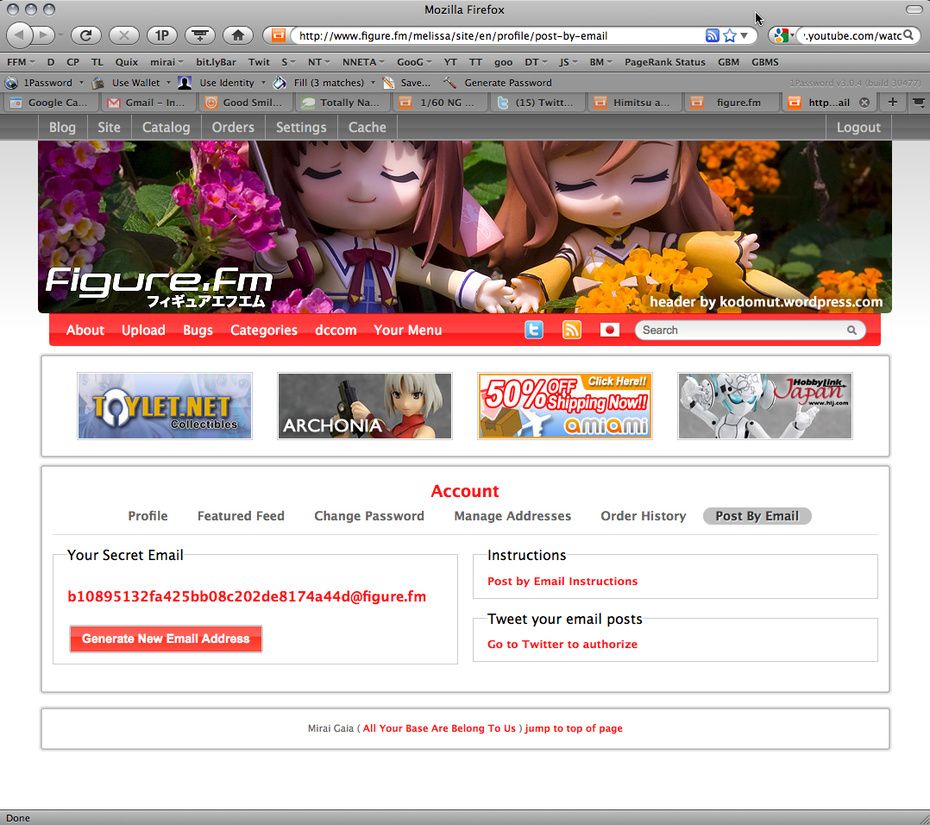
Task: Switch to the Totally Na... tab
Action: (343, 103)
